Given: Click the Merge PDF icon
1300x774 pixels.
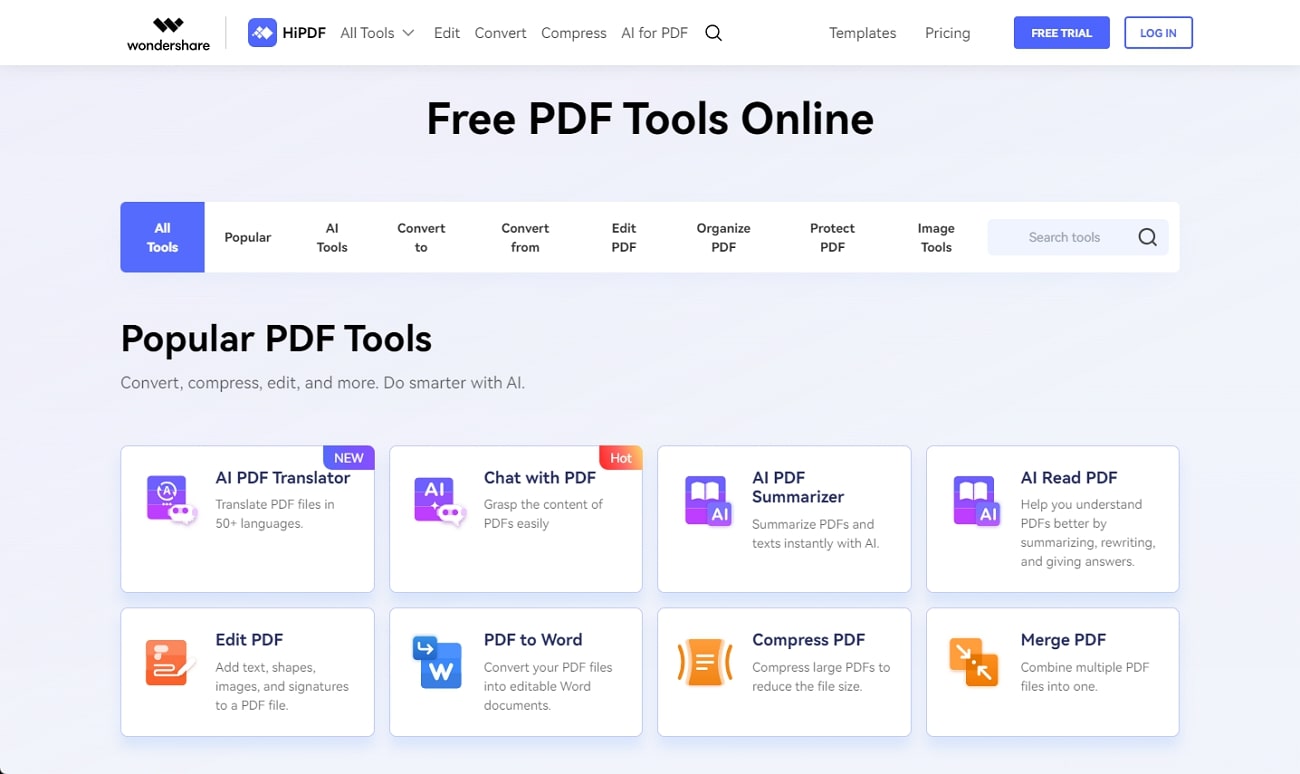Looking at the screenshot, I should [973, 663].
